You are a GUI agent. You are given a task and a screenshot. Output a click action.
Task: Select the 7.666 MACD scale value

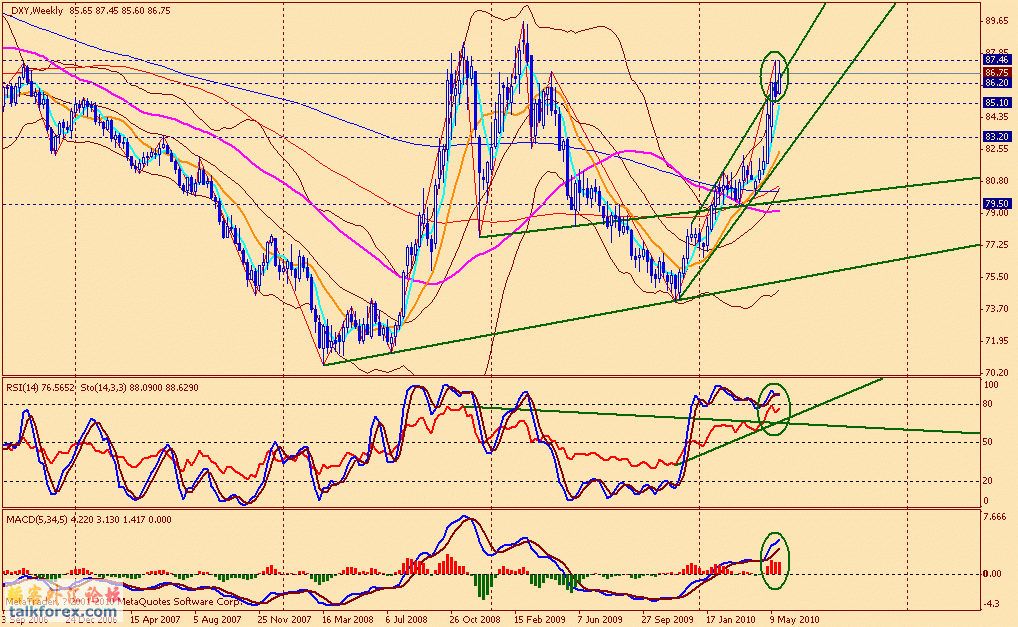pyautogui.click(x=995, y=517)
